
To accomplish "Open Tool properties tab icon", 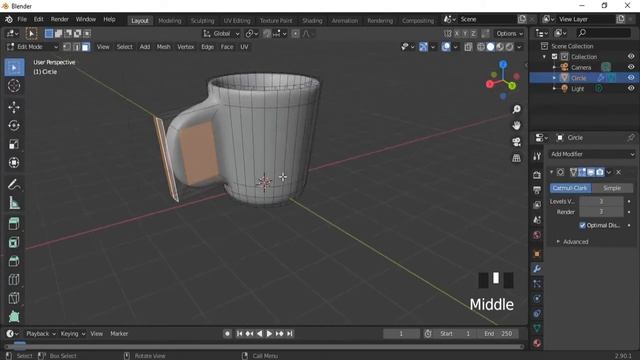I will tap(537, 156).
